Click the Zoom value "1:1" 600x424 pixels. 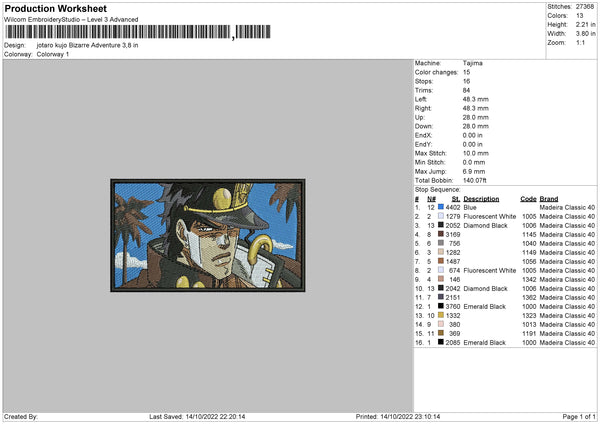[x=580, y=42]
